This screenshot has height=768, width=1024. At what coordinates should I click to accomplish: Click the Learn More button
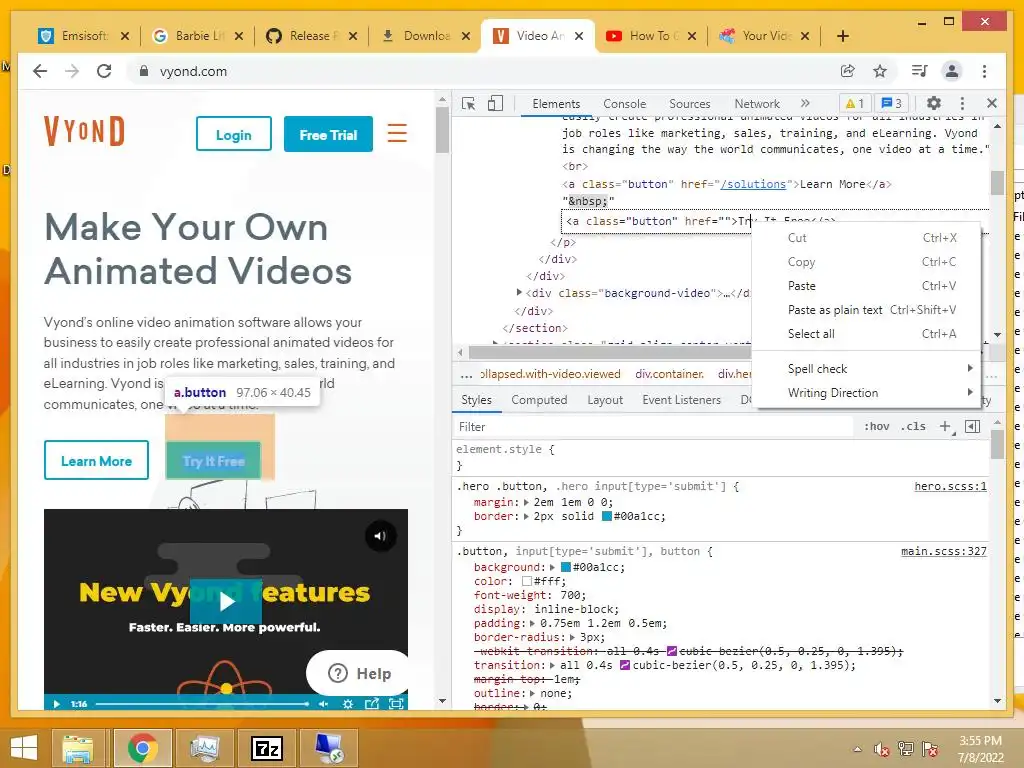97,460
